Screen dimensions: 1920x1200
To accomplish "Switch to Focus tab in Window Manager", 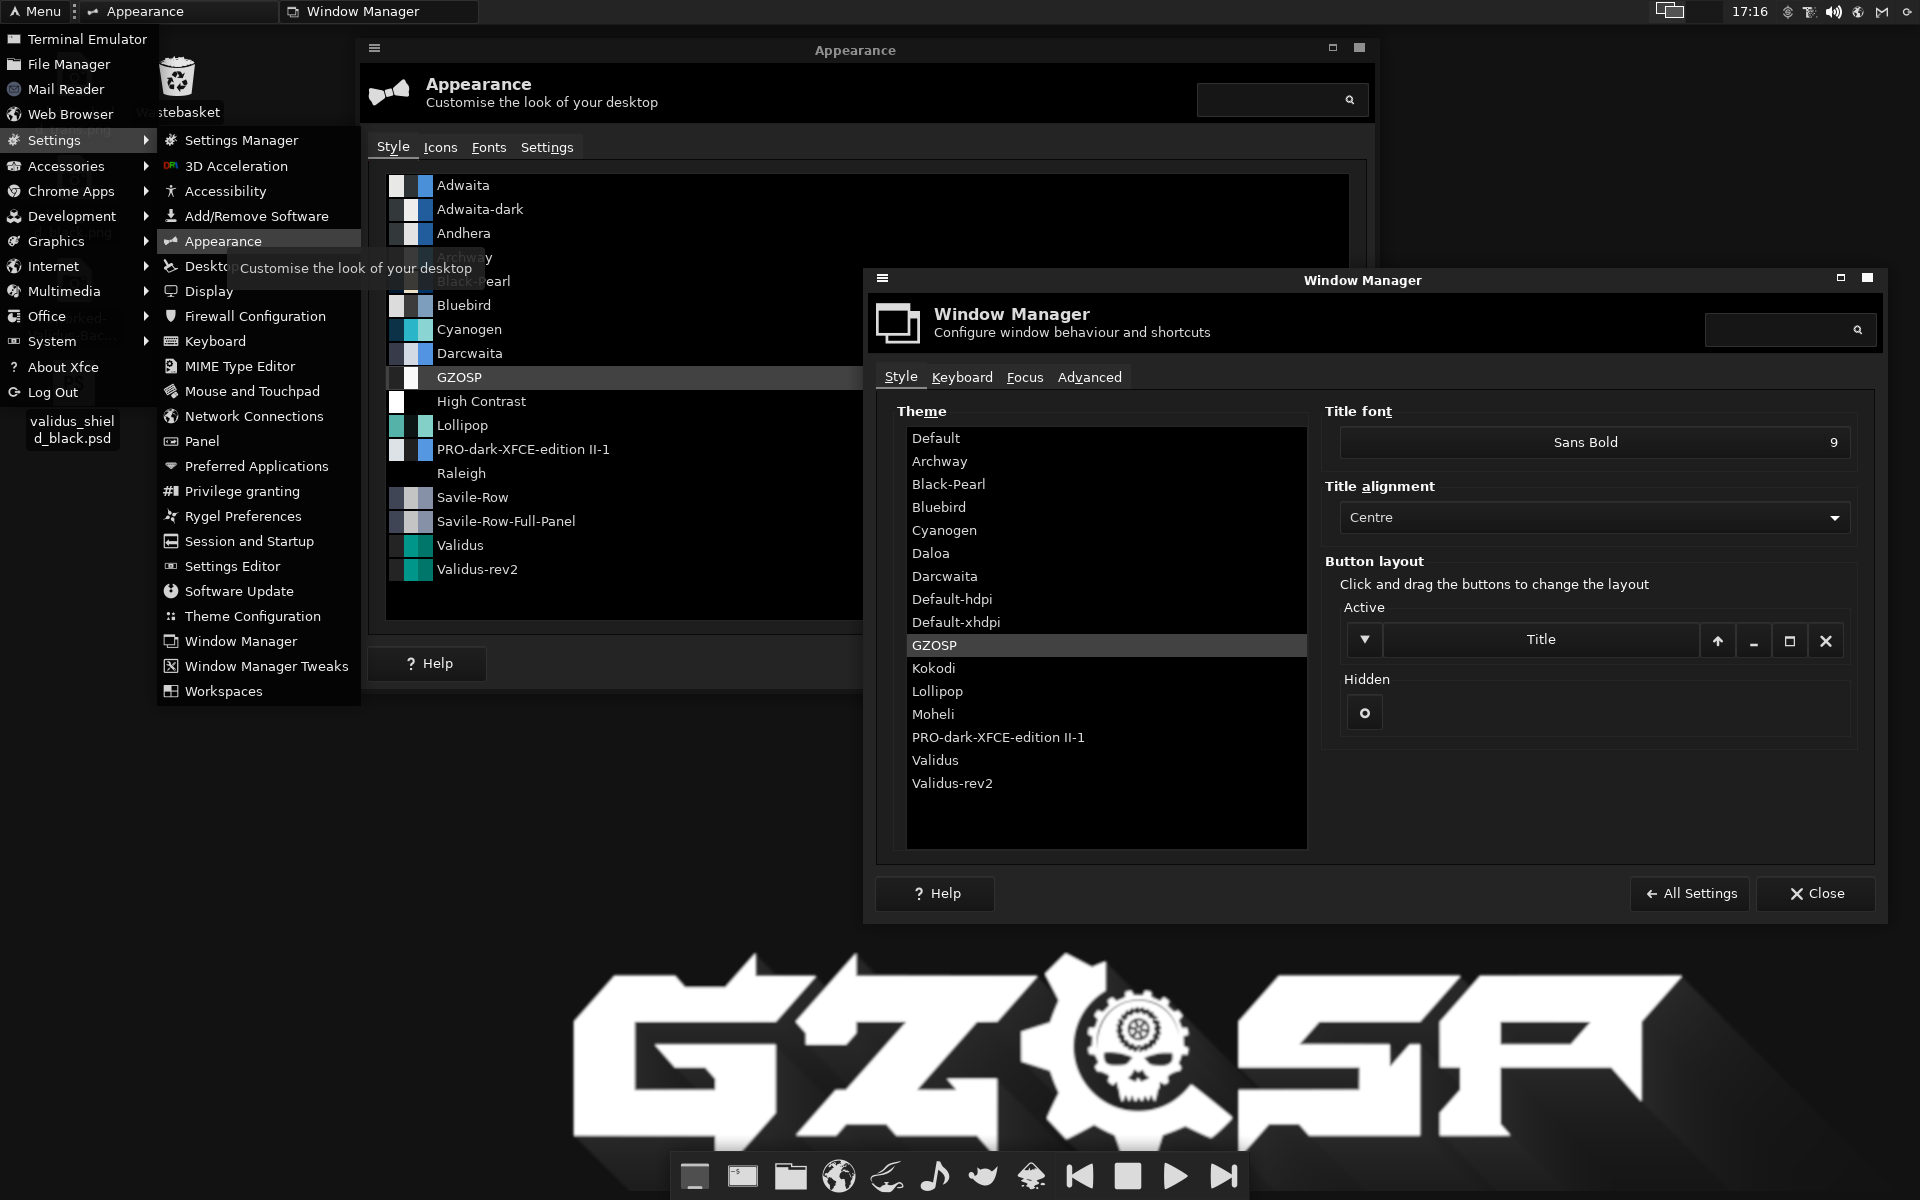I will [1025, 377].
